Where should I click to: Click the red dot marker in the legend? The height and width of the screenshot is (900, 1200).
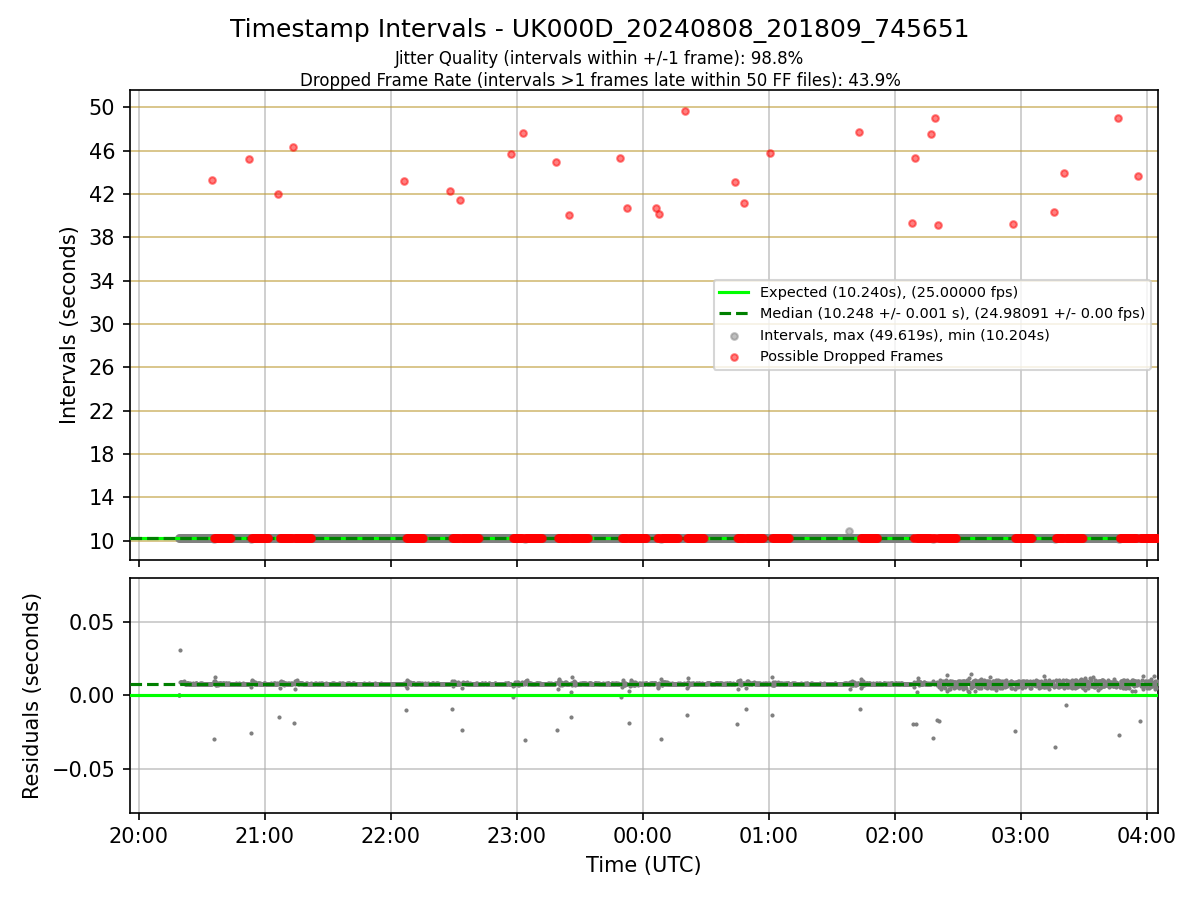(735, 356)
